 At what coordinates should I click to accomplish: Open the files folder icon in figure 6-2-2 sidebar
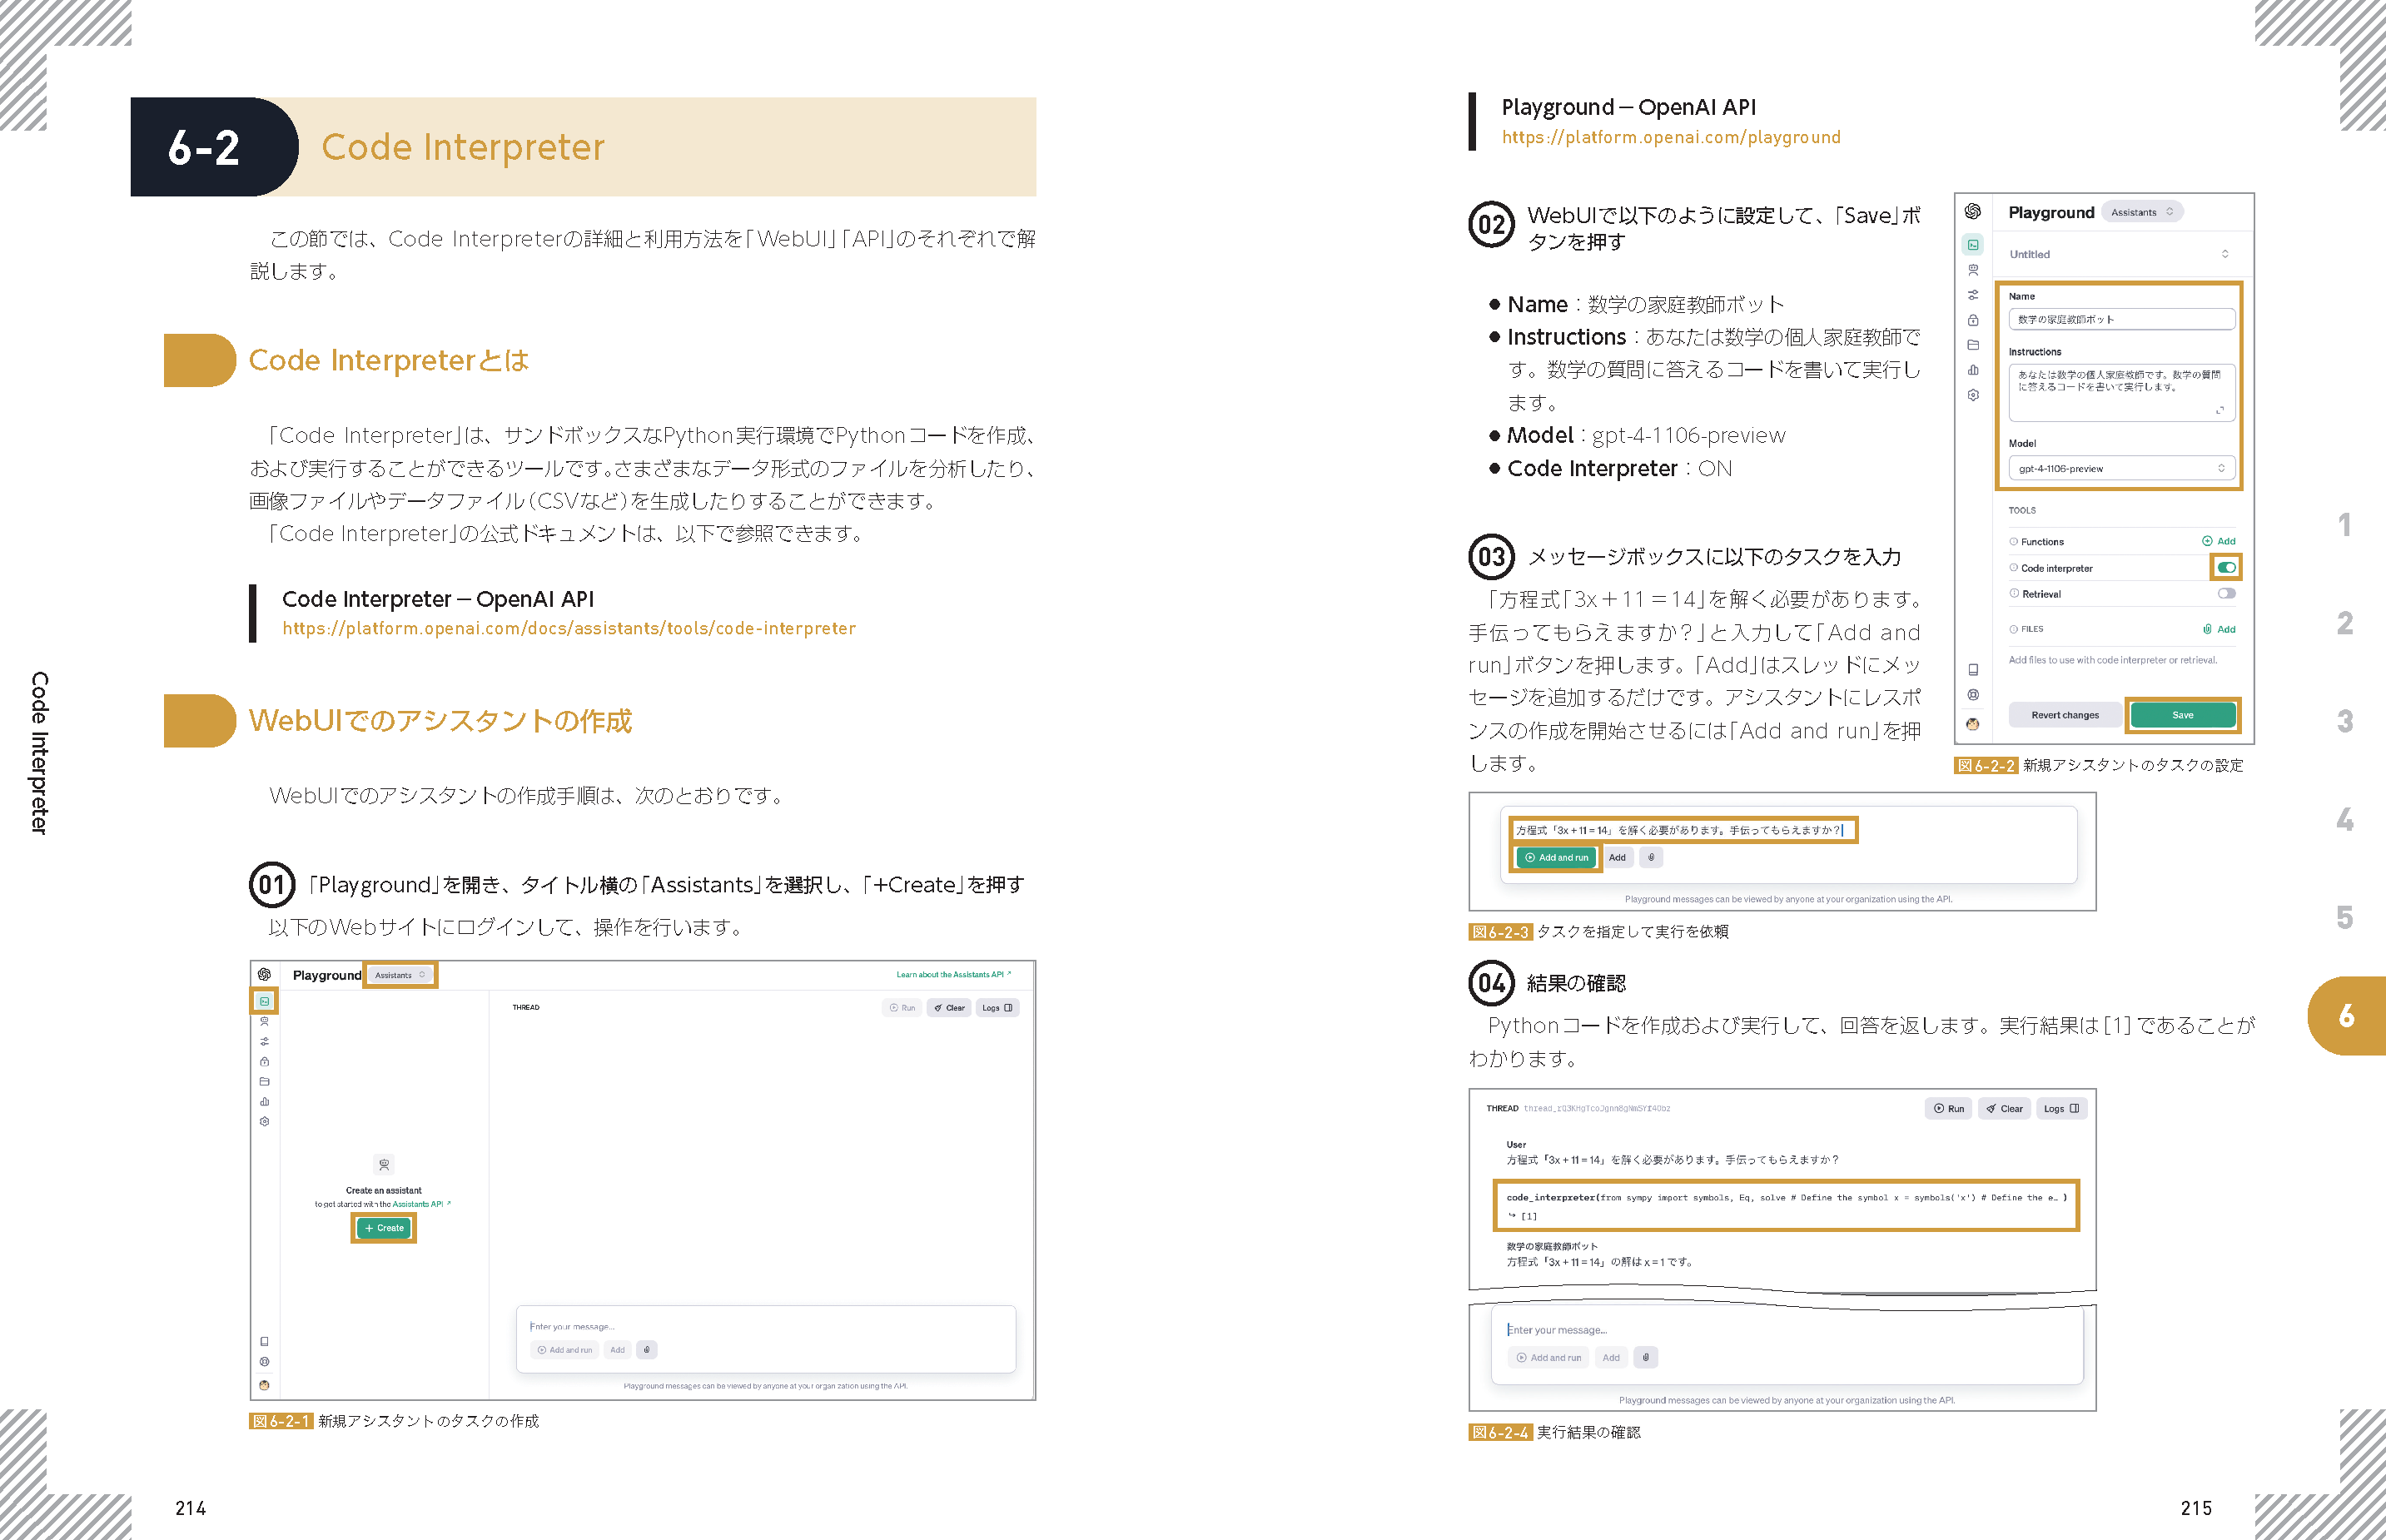(x=1973, y=345)
